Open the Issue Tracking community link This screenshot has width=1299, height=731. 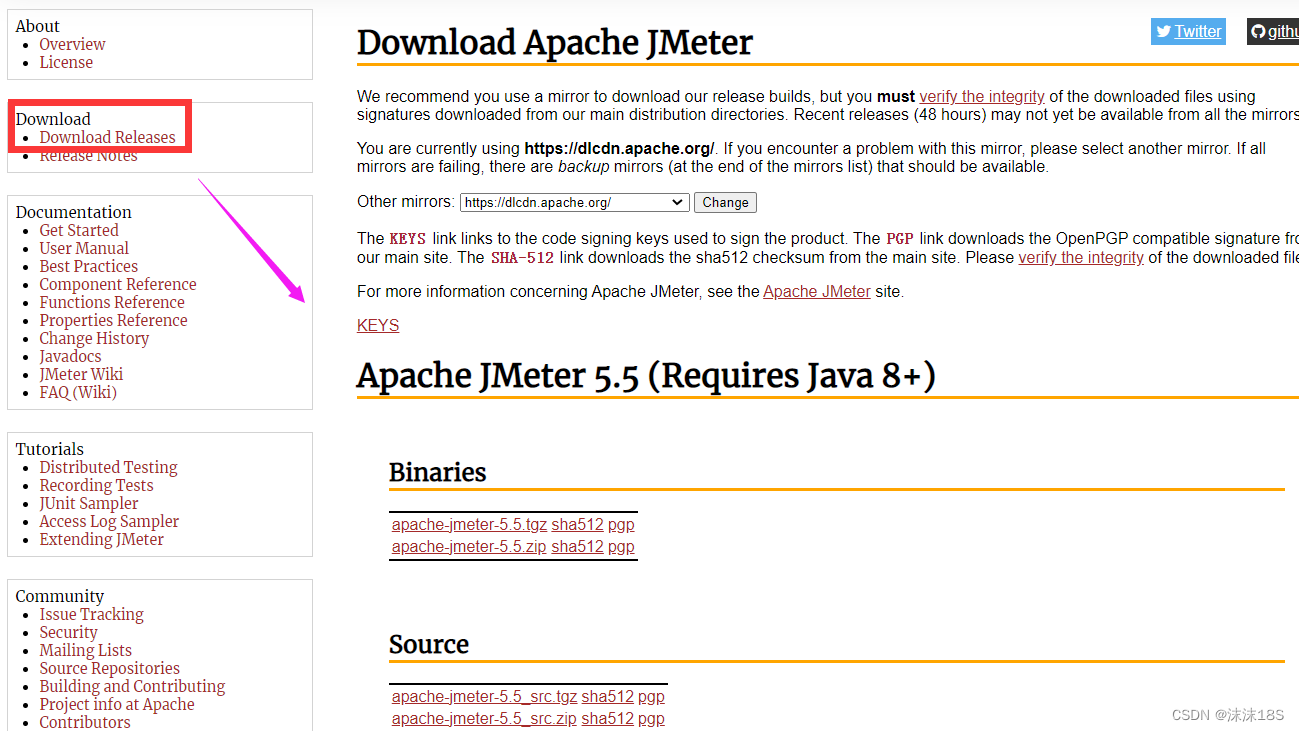point(91,615)
